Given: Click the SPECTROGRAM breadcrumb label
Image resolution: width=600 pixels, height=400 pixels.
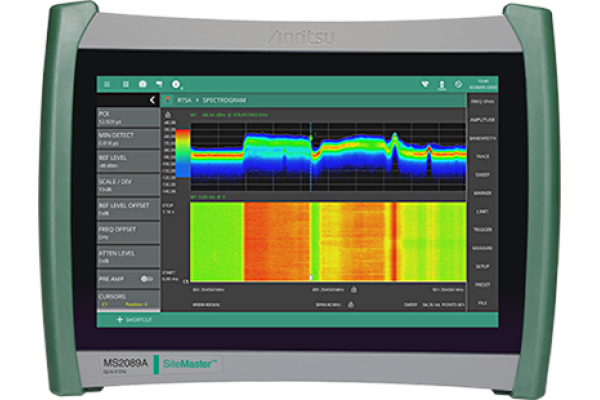Looking at the screenshot, I should click(224, 100).
